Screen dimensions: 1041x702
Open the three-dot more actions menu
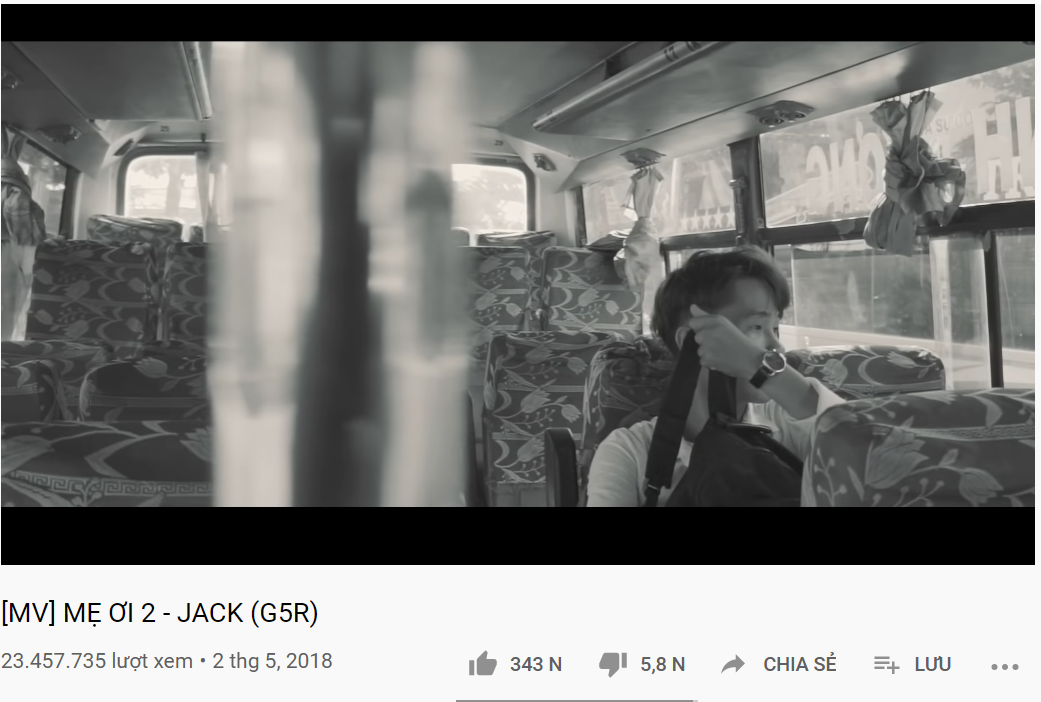(x=1004, y=666)
